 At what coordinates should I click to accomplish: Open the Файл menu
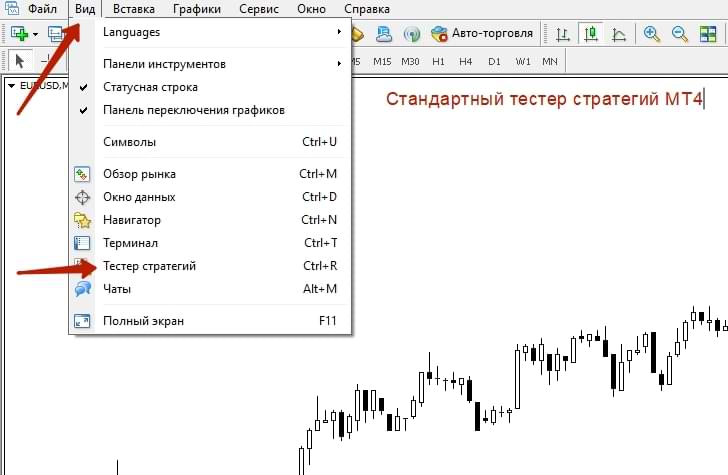(x=42, y=8)
